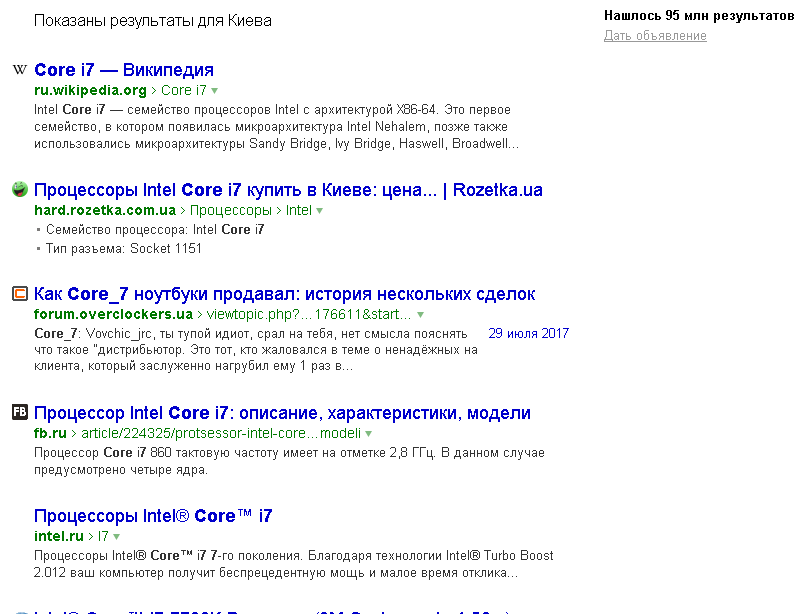Click intel.ru domain link
Screen dimensions: 808x614
coord(59,536)
